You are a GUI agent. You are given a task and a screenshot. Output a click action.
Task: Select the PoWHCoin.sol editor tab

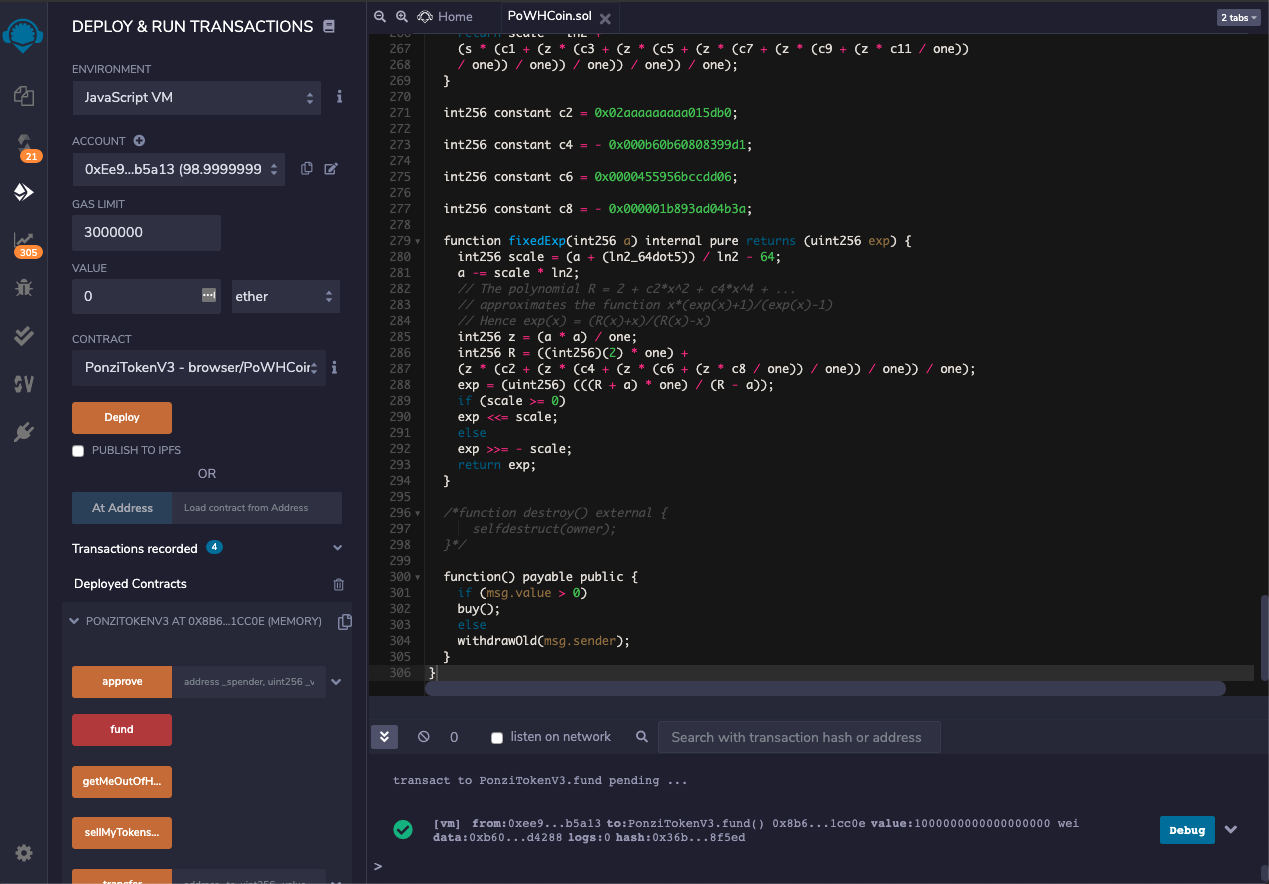pos(547,17)
